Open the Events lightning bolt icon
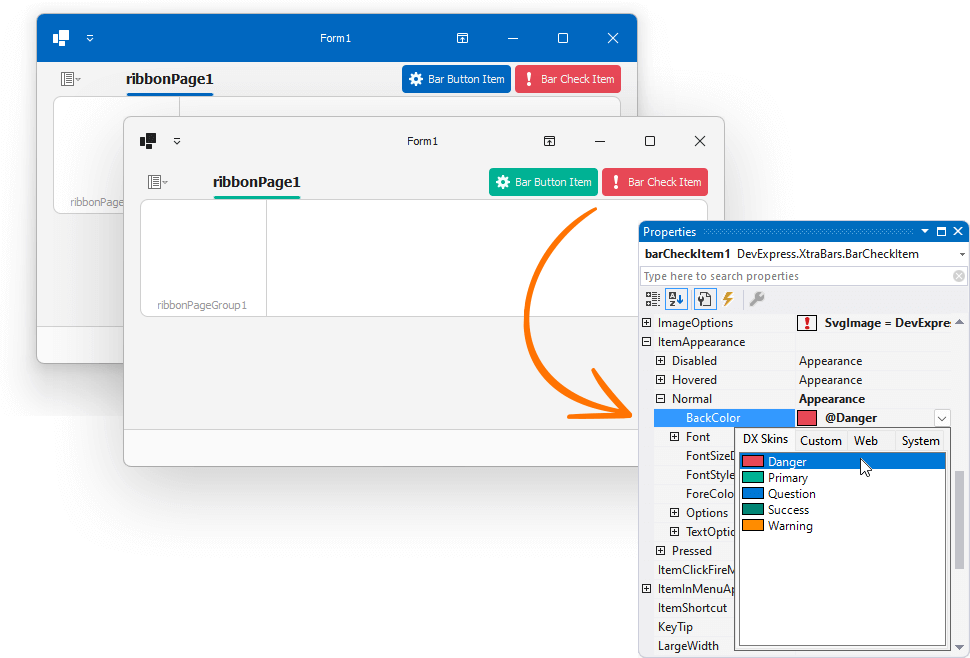This screenshot has height=658, width=970. point(727,298)
